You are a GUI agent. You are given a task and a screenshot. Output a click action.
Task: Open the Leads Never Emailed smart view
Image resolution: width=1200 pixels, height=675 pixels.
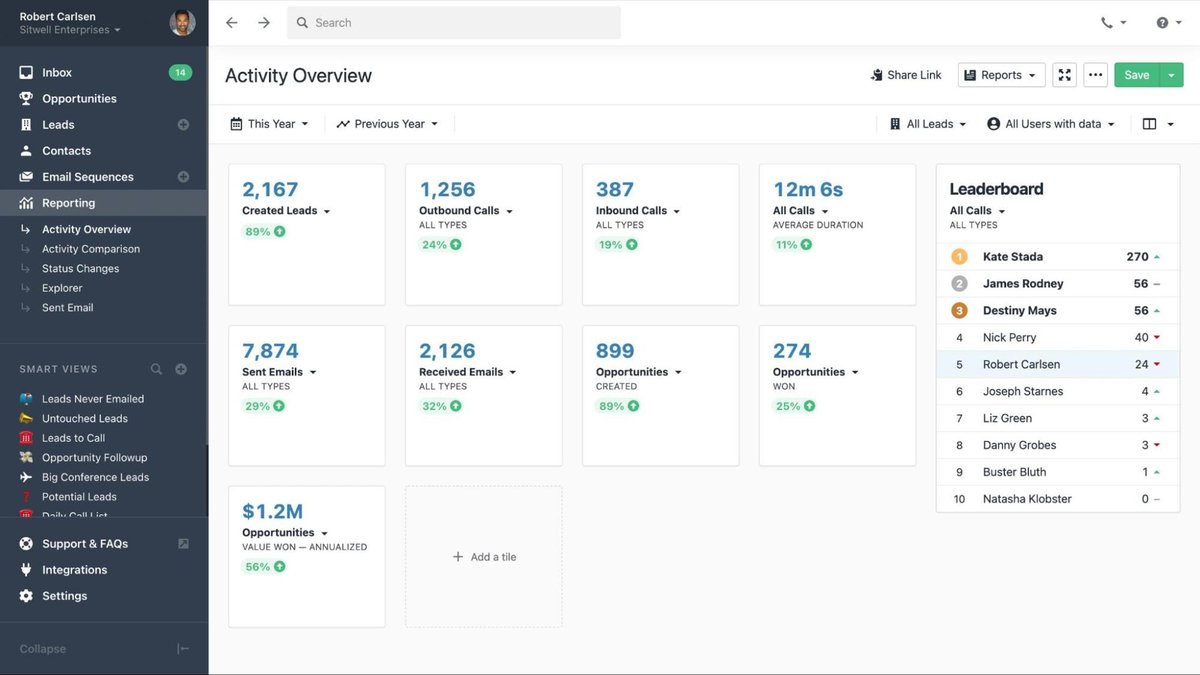(93, 399)
